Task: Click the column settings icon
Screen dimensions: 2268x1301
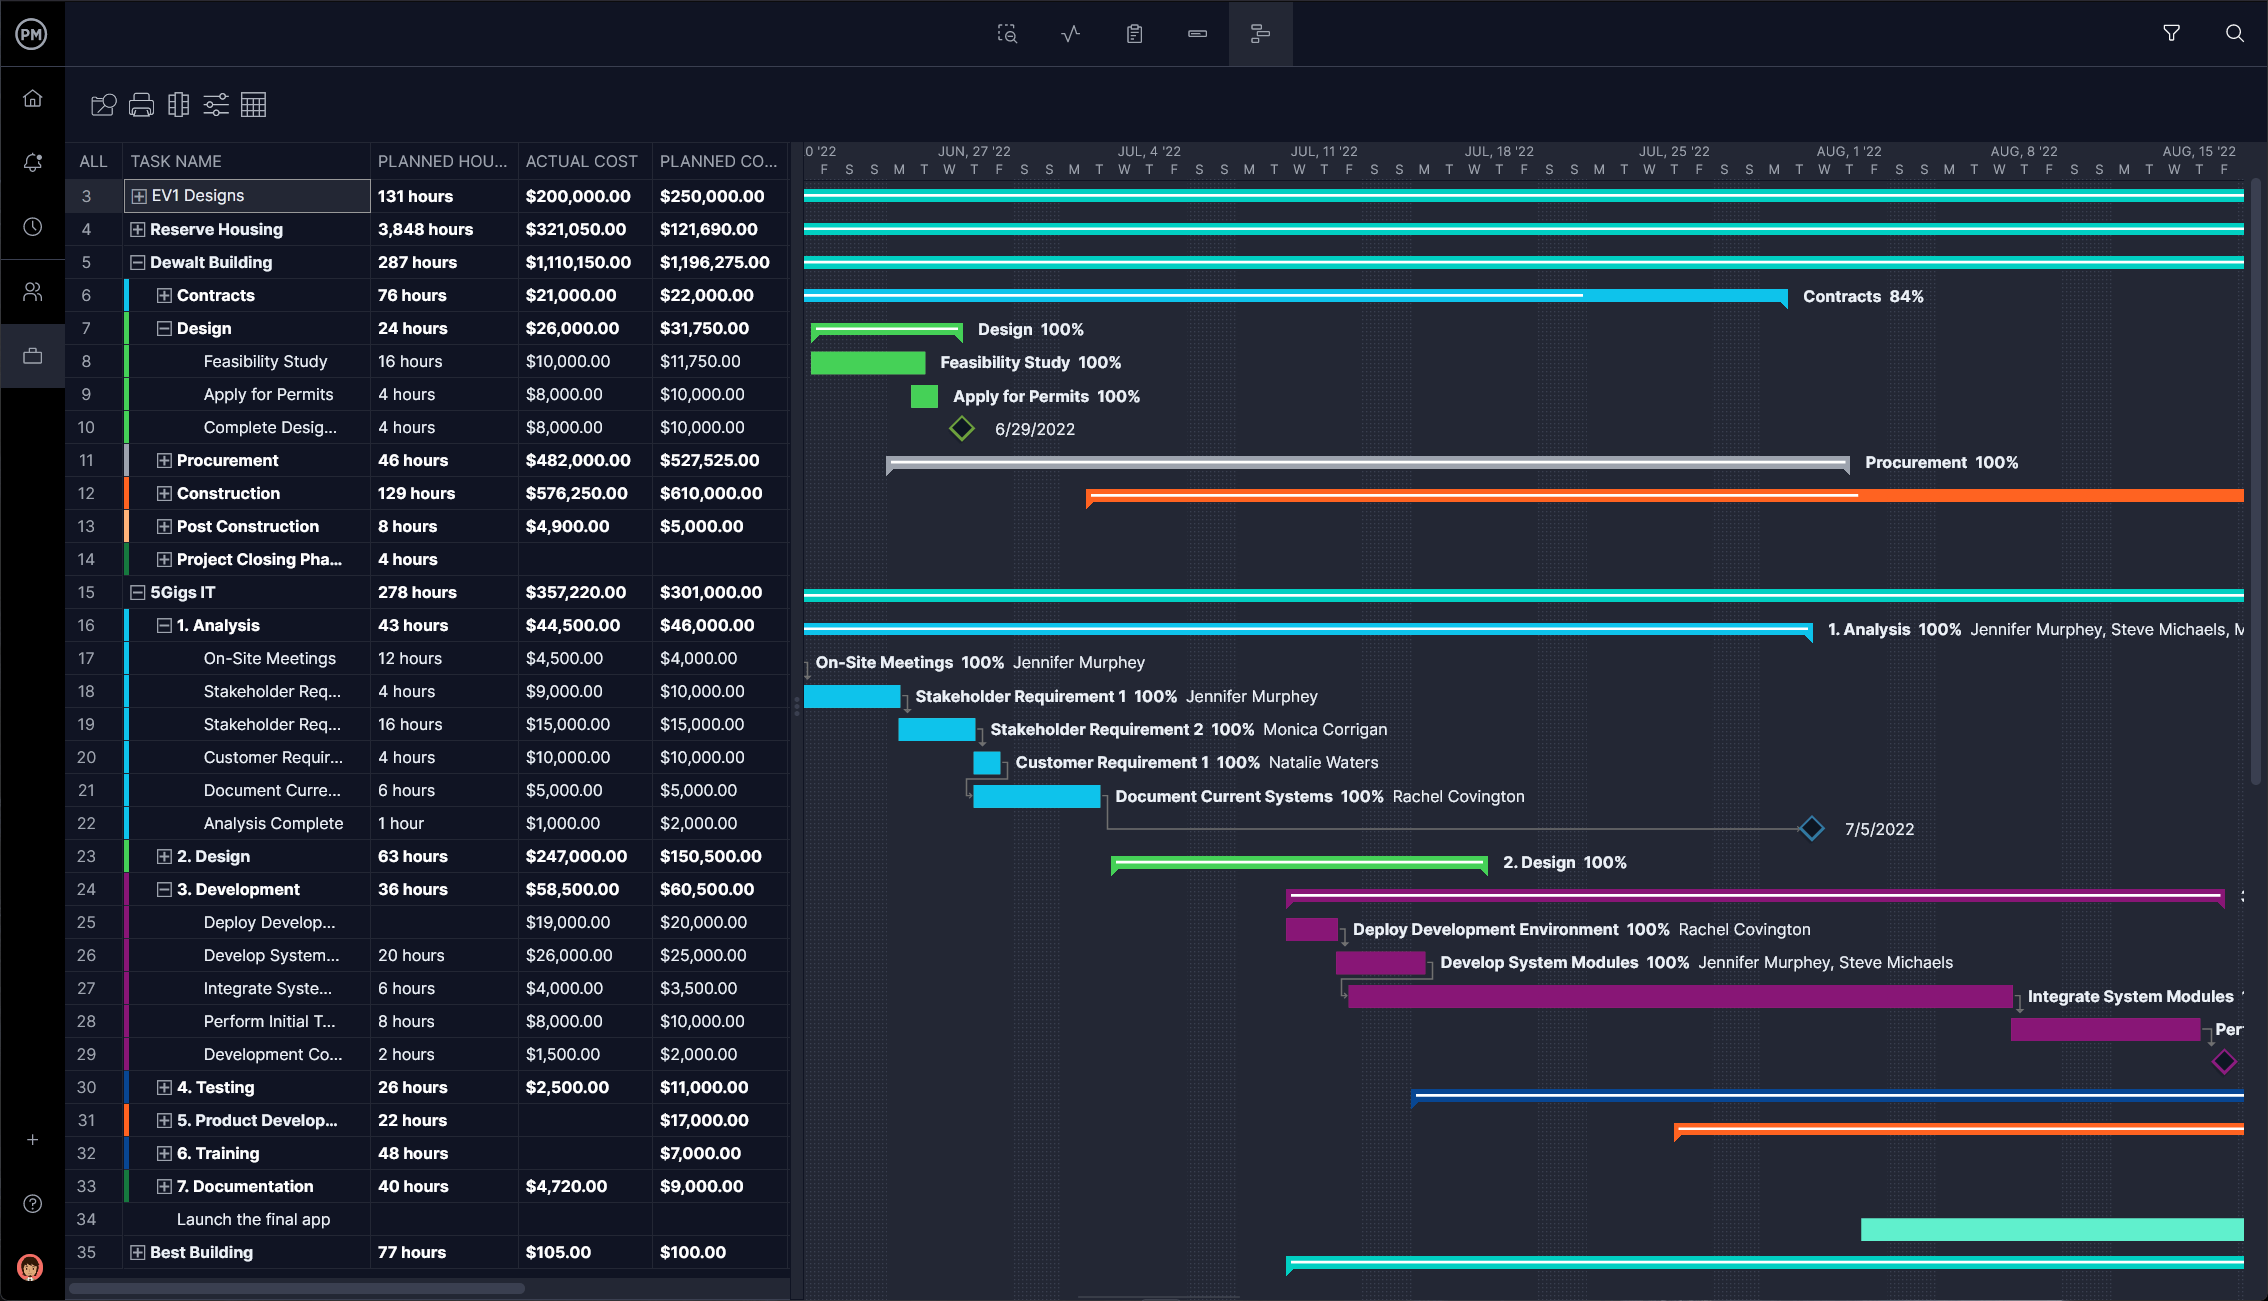Action: point(178,104)
